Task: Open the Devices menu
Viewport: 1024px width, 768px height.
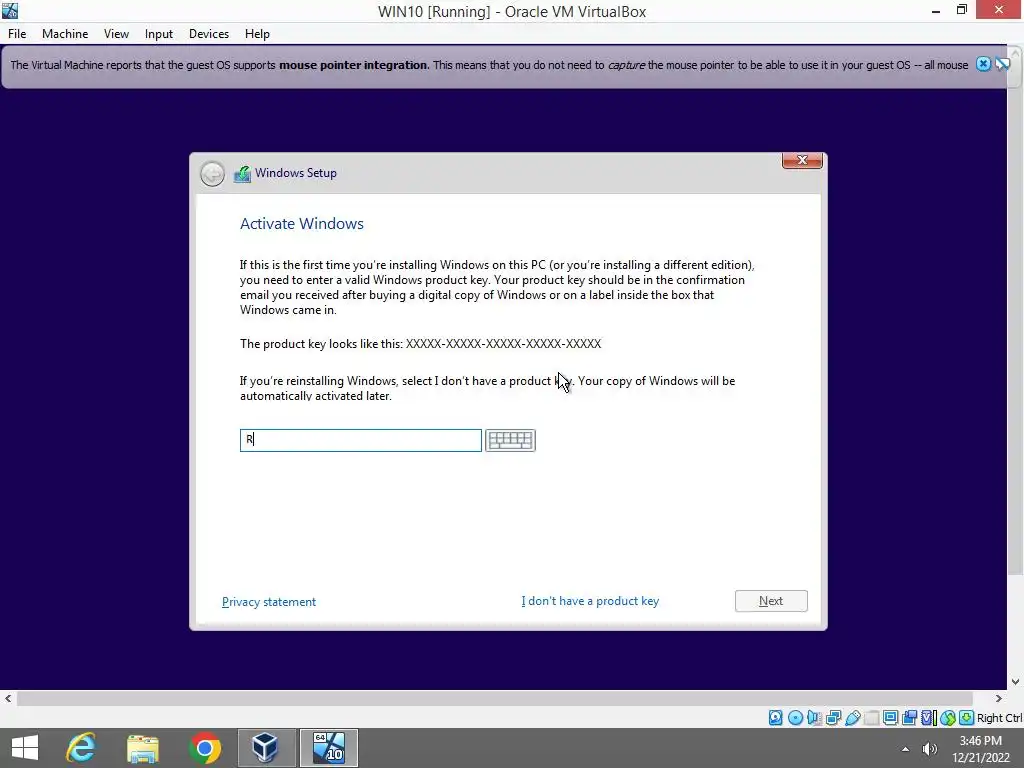Action: 209,34
